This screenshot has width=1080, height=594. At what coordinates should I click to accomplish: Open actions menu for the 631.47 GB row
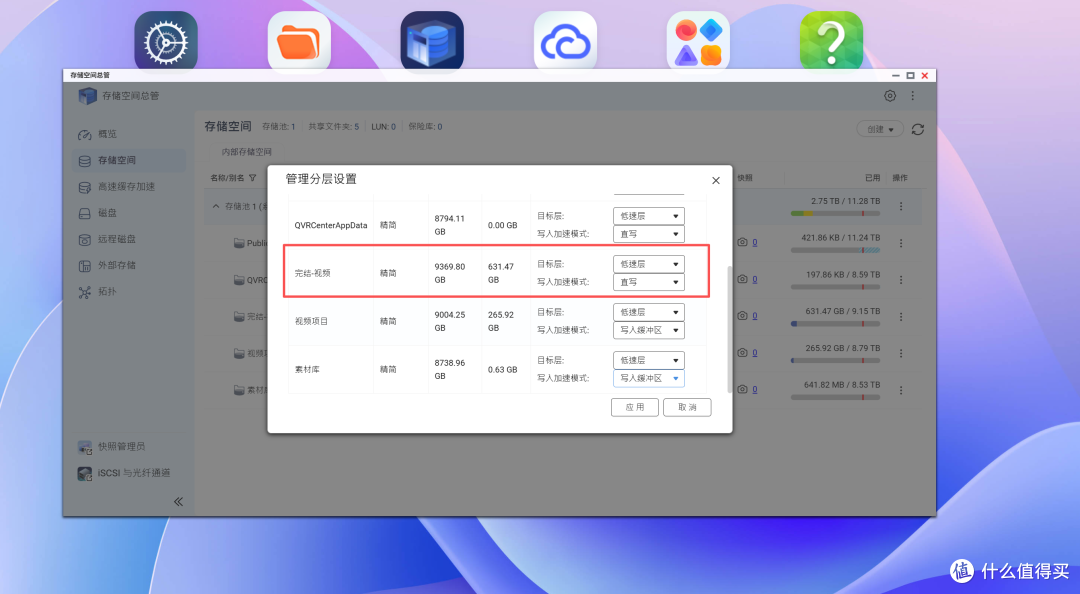901,317
